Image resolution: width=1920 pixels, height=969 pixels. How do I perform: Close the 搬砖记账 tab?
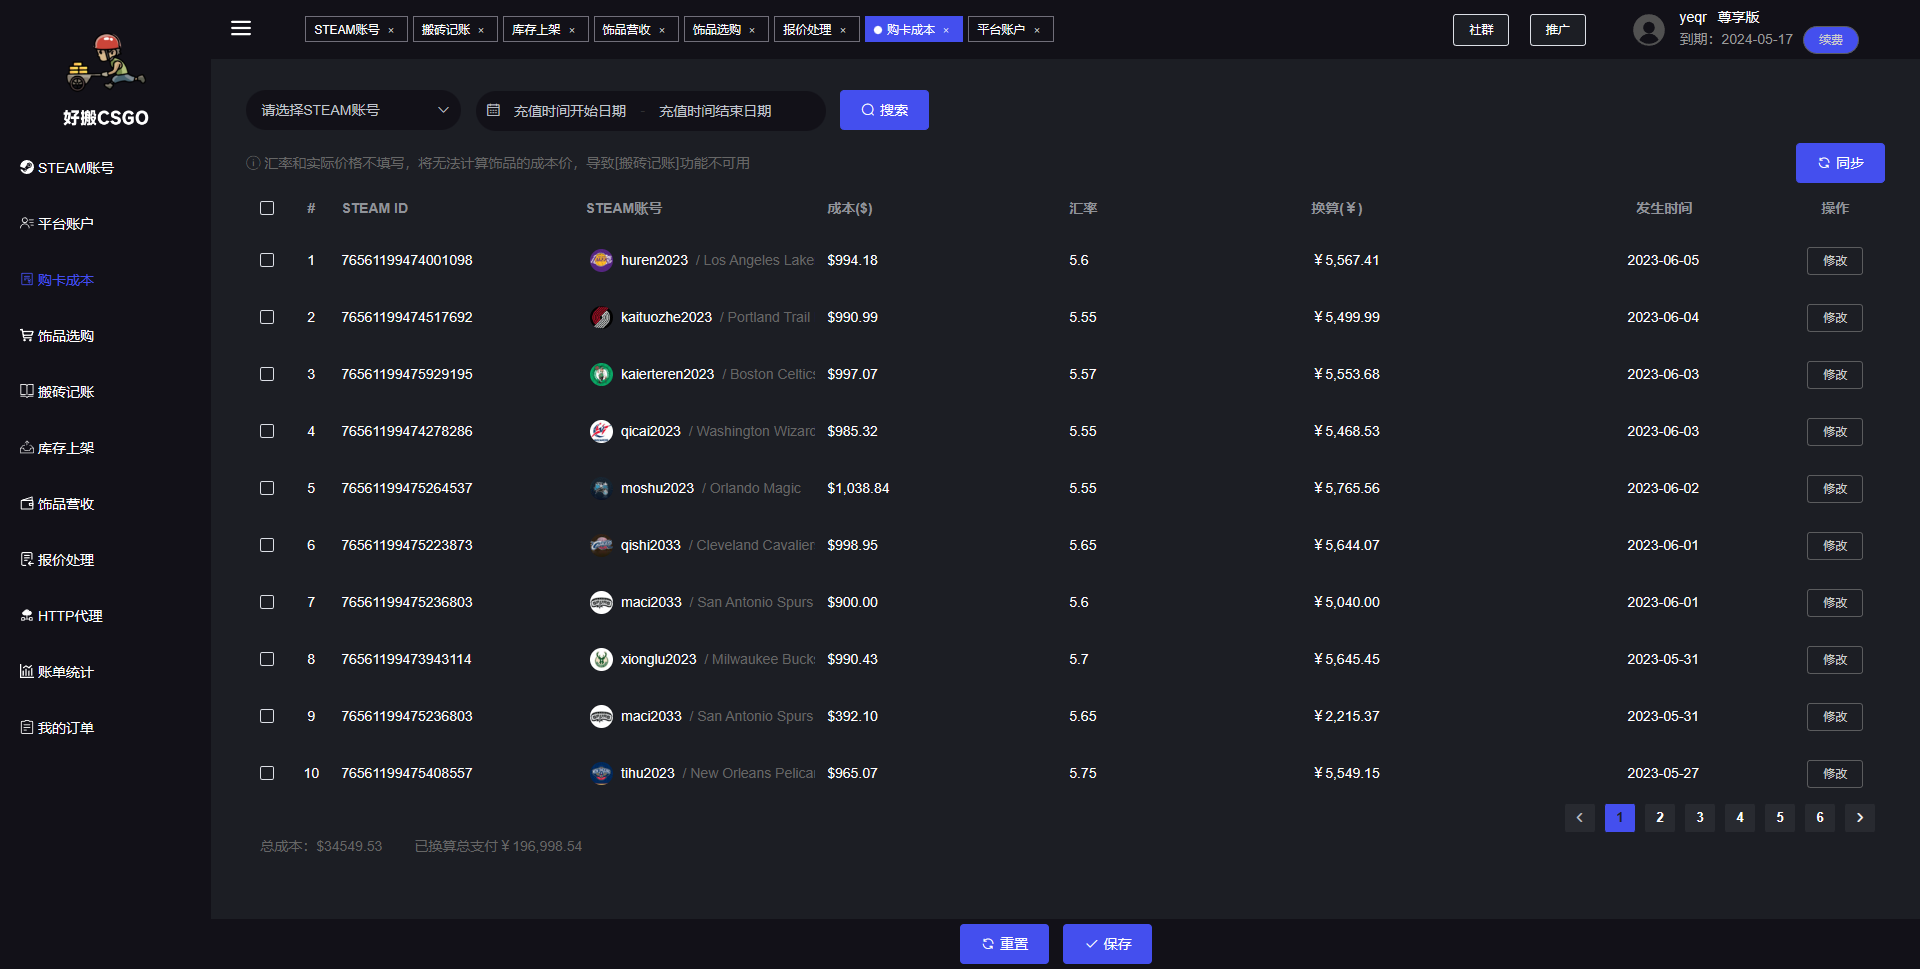pos(481,30)
